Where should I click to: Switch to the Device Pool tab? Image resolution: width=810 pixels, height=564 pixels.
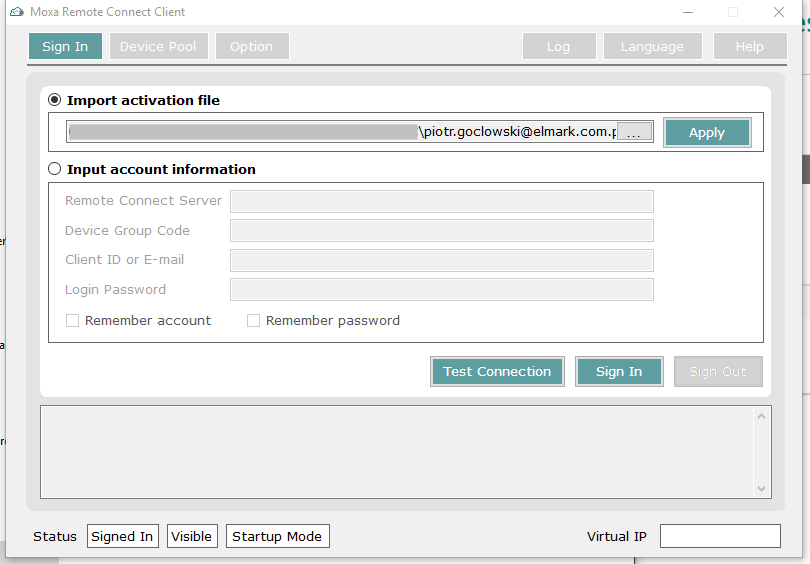(158, 46)
